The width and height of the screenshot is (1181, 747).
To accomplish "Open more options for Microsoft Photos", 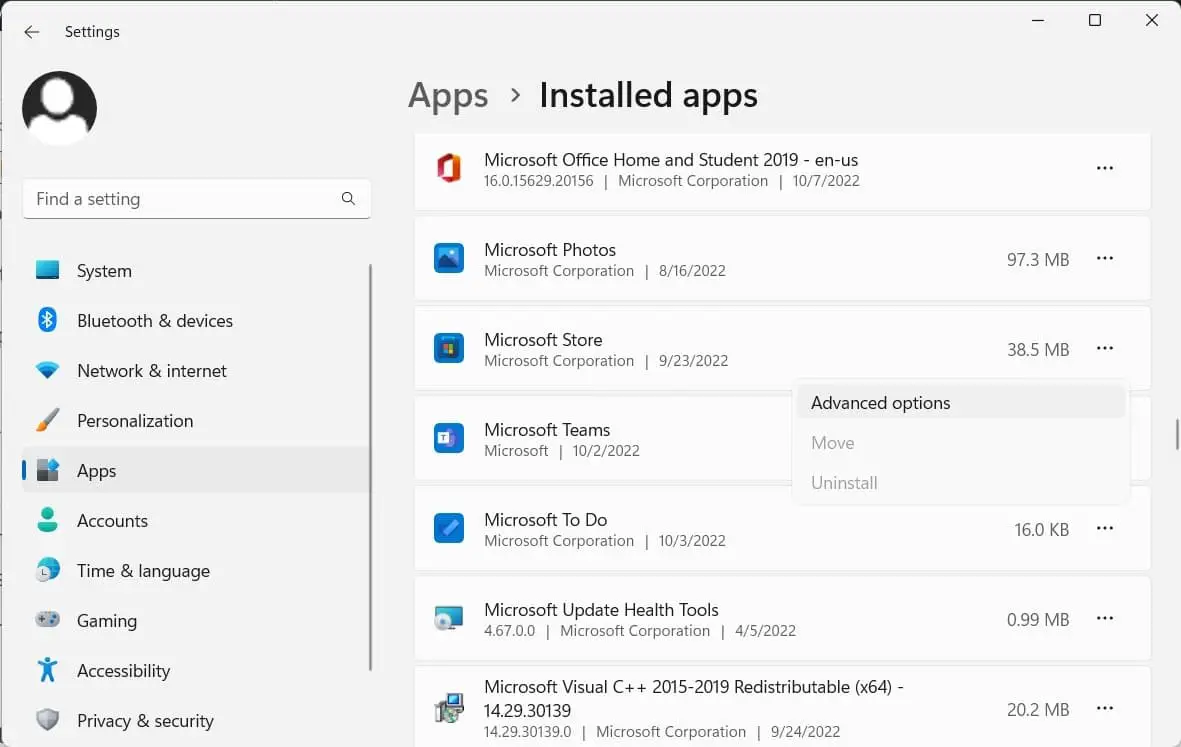I will 1104,259.
